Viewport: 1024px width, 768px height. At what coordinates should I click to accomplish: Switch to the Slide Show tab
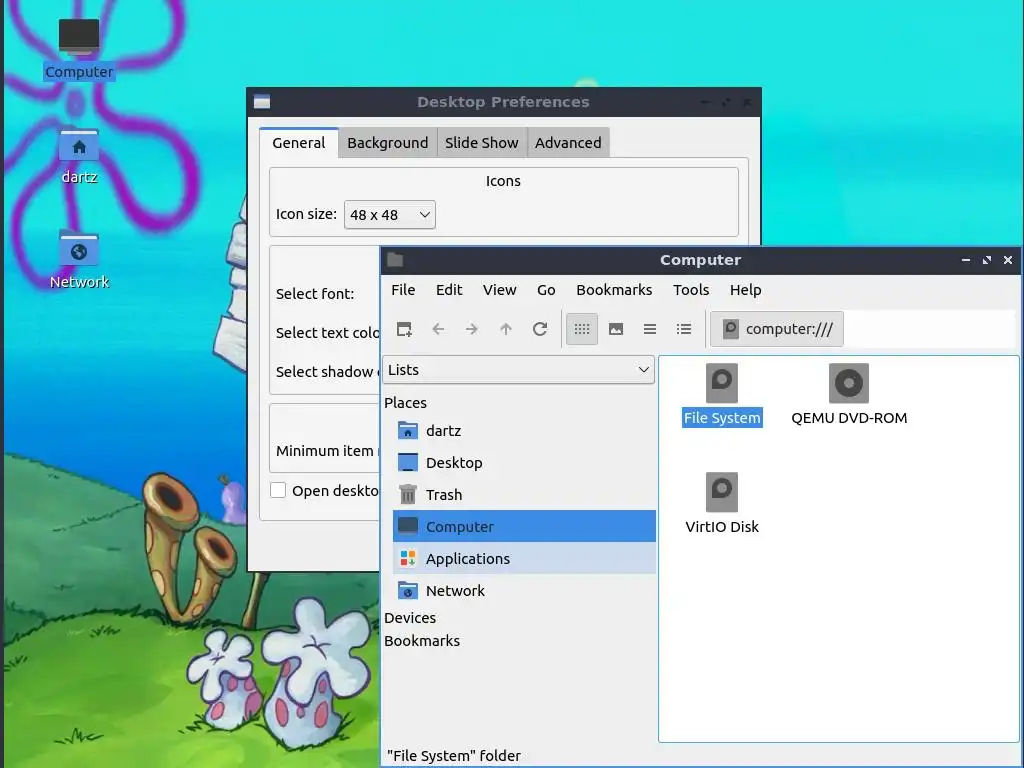point(482,143)
